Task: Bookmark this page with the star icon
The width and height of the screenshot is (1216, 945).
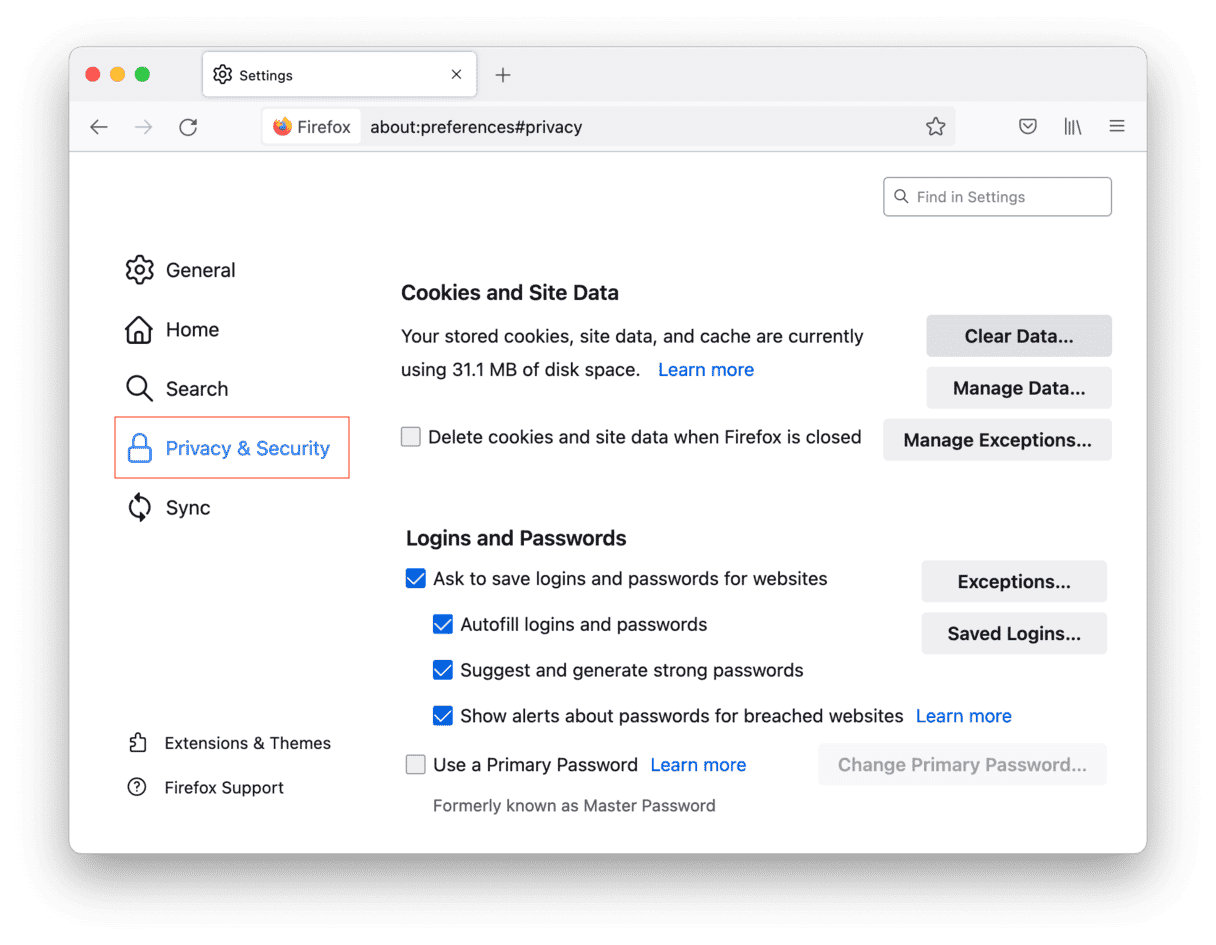Action: (935, 127)
